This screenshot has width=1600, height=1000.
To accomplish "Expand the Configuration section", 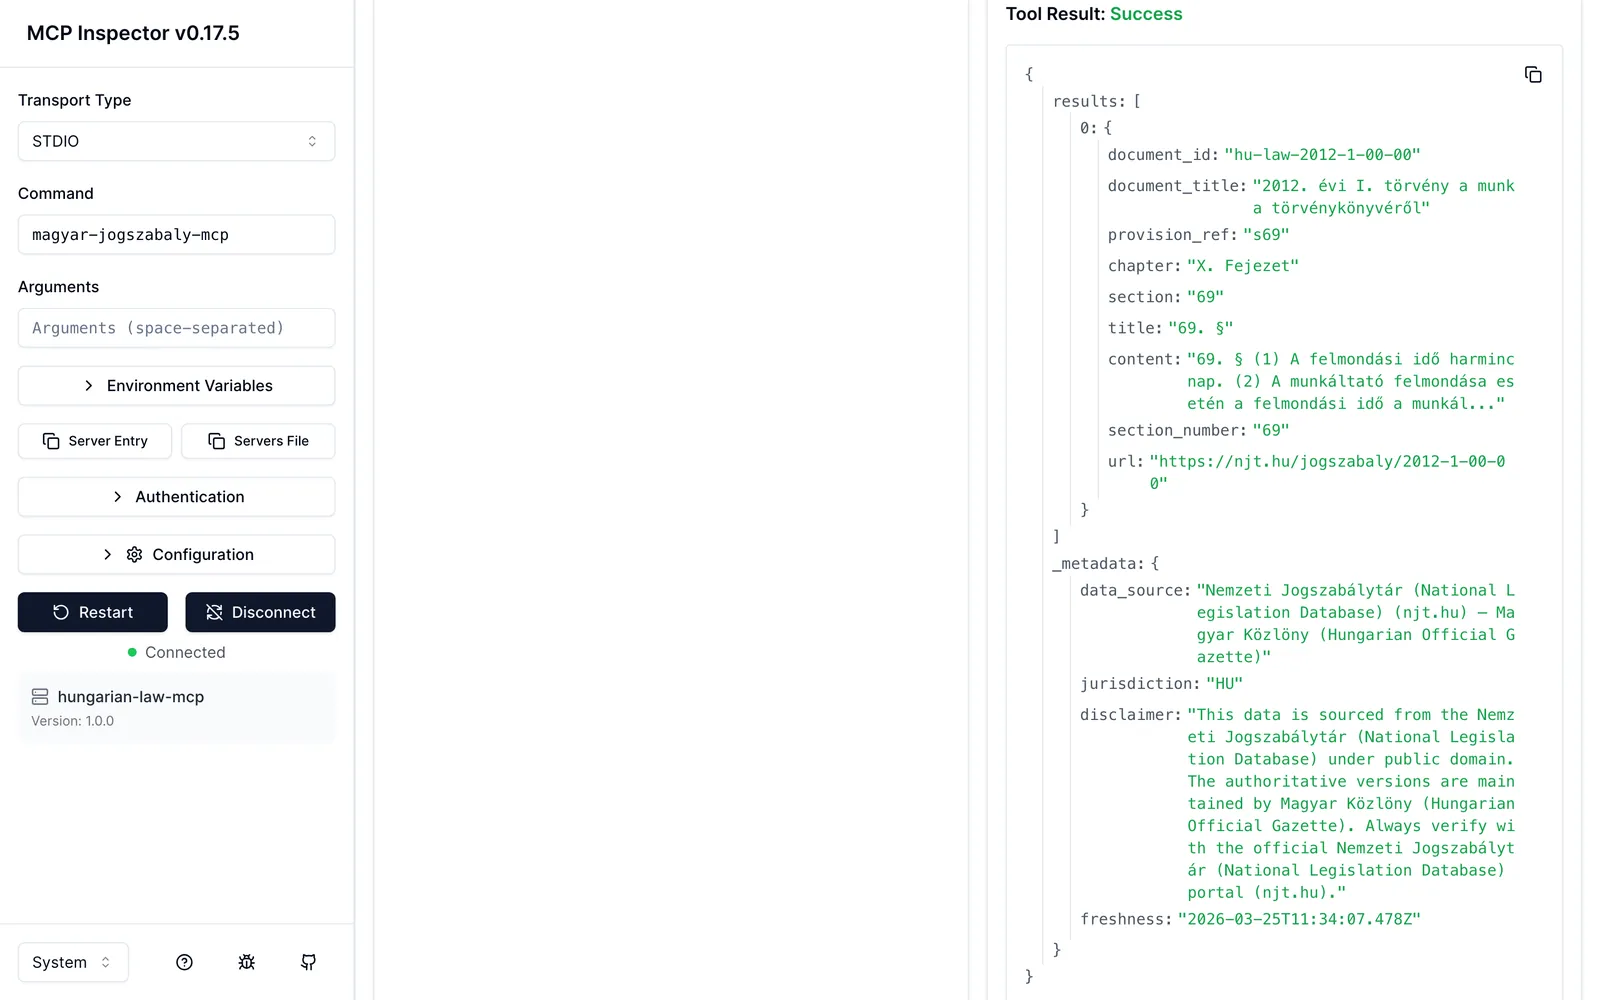I will pyautogui.click(x=176, y=555).
